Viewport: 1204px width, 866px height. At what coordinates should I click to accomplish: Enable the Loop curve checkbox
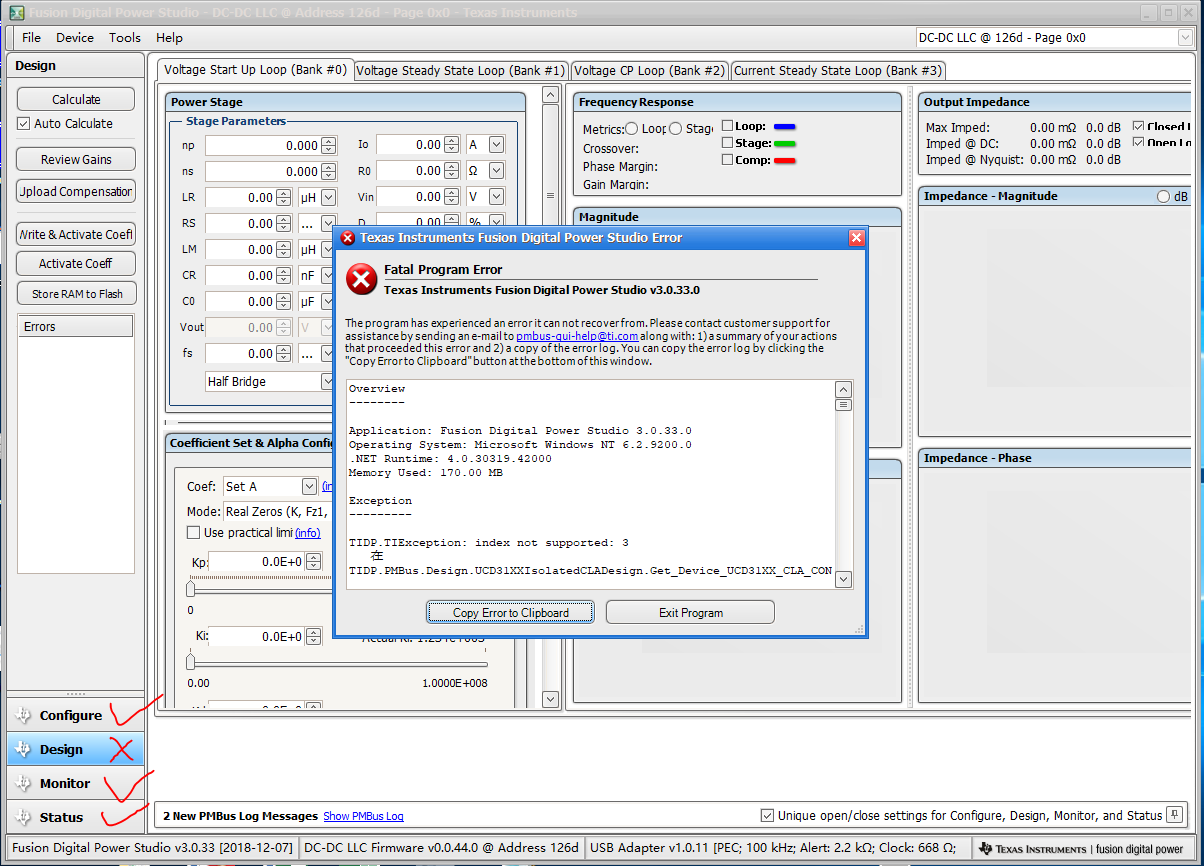[x=728, y=126]
